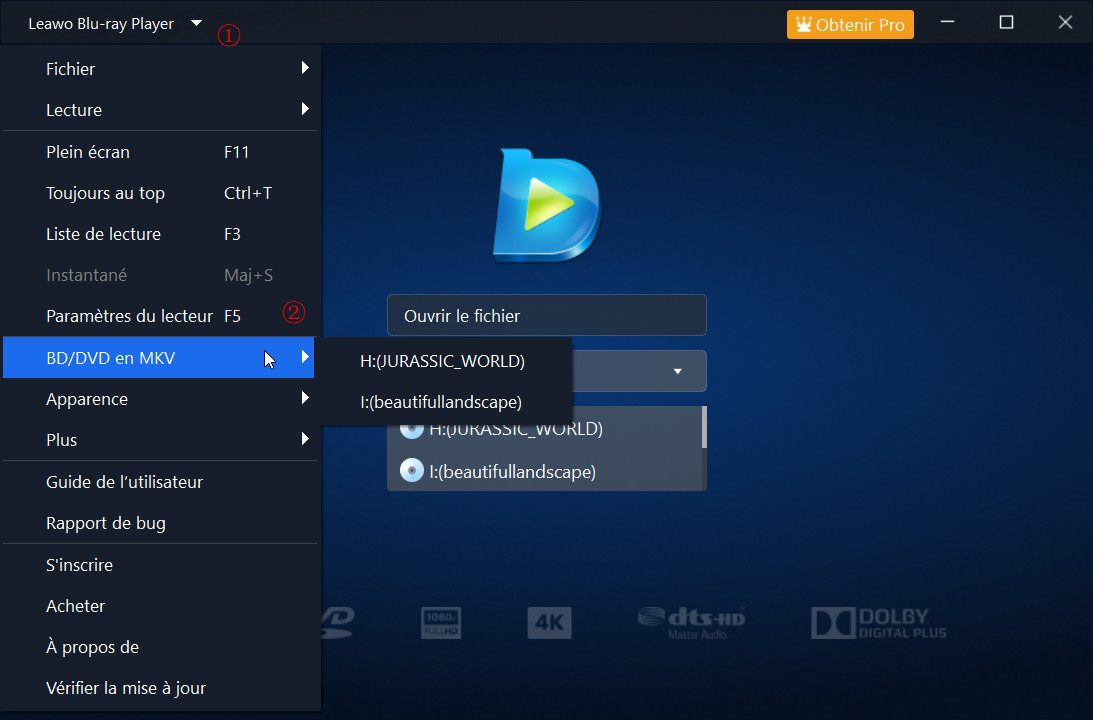Choose Plein écran from the menu
Image resolution: width=1093 pixels, height=720 pixels.
[160, 152]
